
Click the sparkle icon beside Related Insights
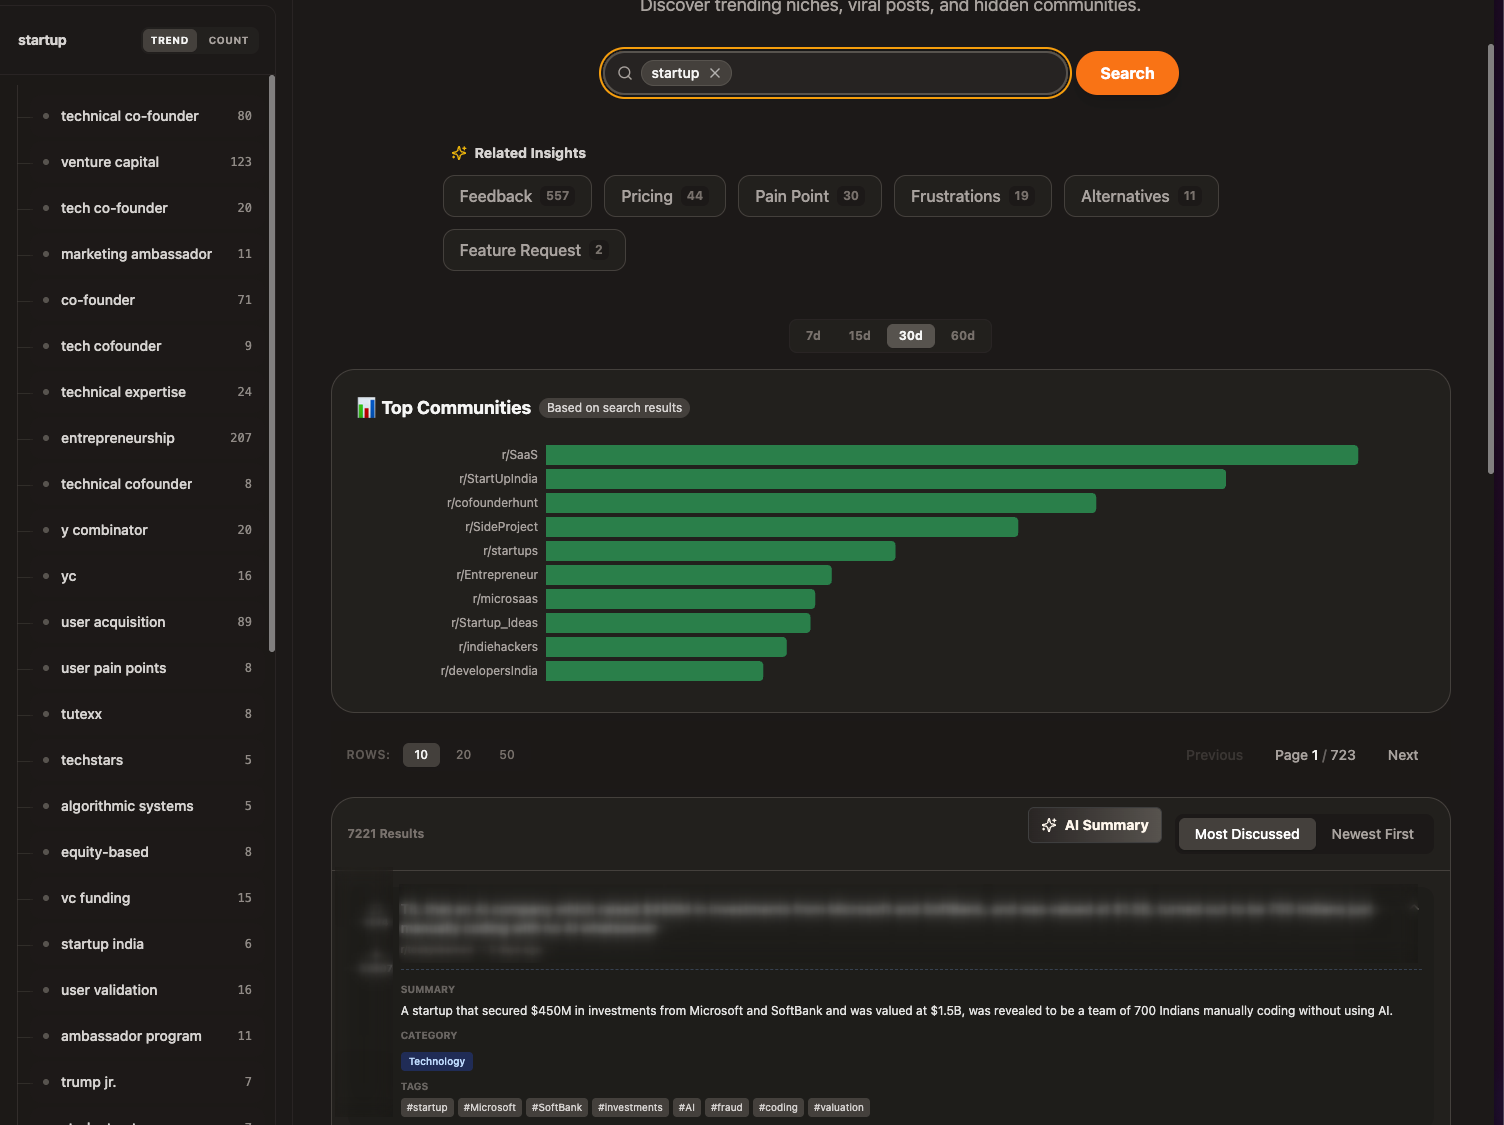point(459,153)
